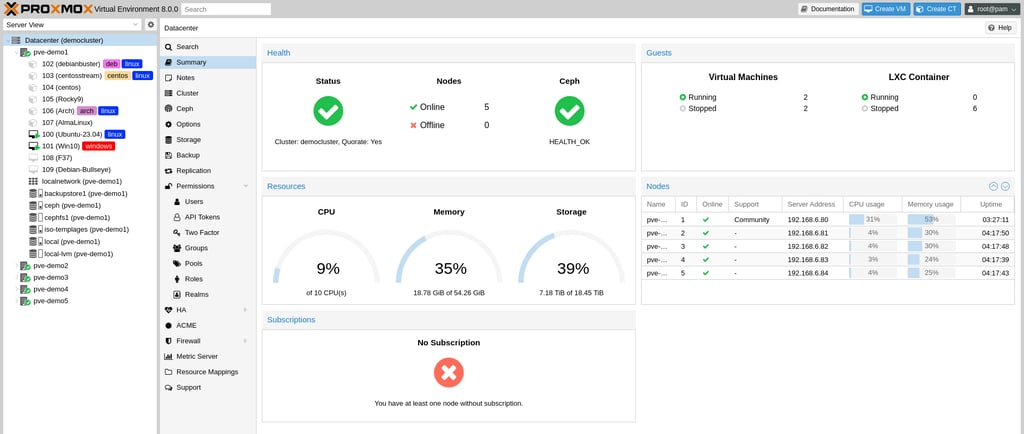Collapse the Permissions submenu arrow

coord(246,187)
